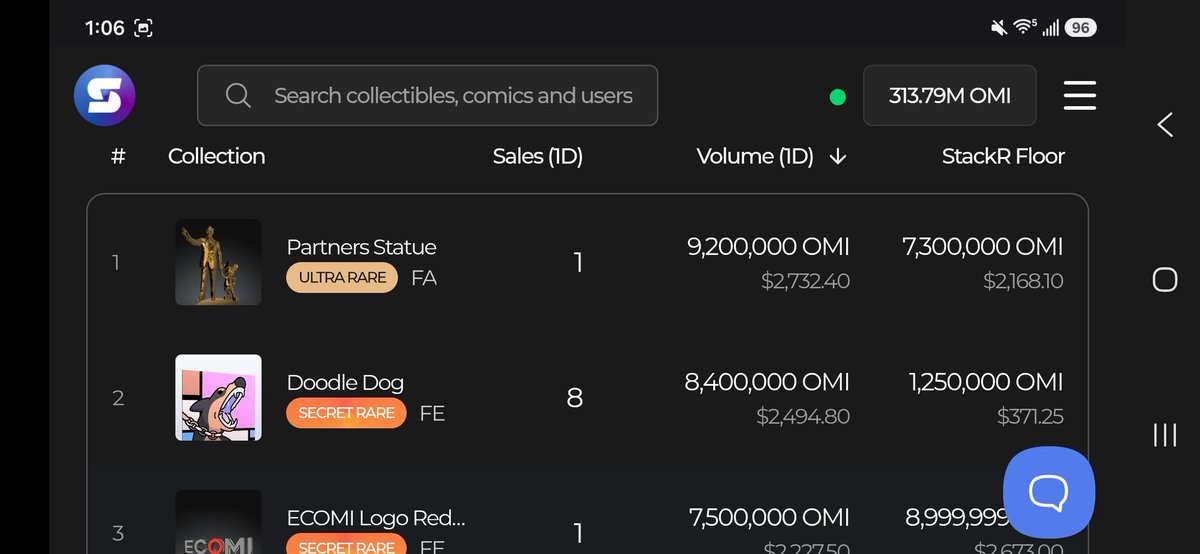The image size is (1200, 554).
Task: Click the $2,168.10 floor price
Action: 1023,281
